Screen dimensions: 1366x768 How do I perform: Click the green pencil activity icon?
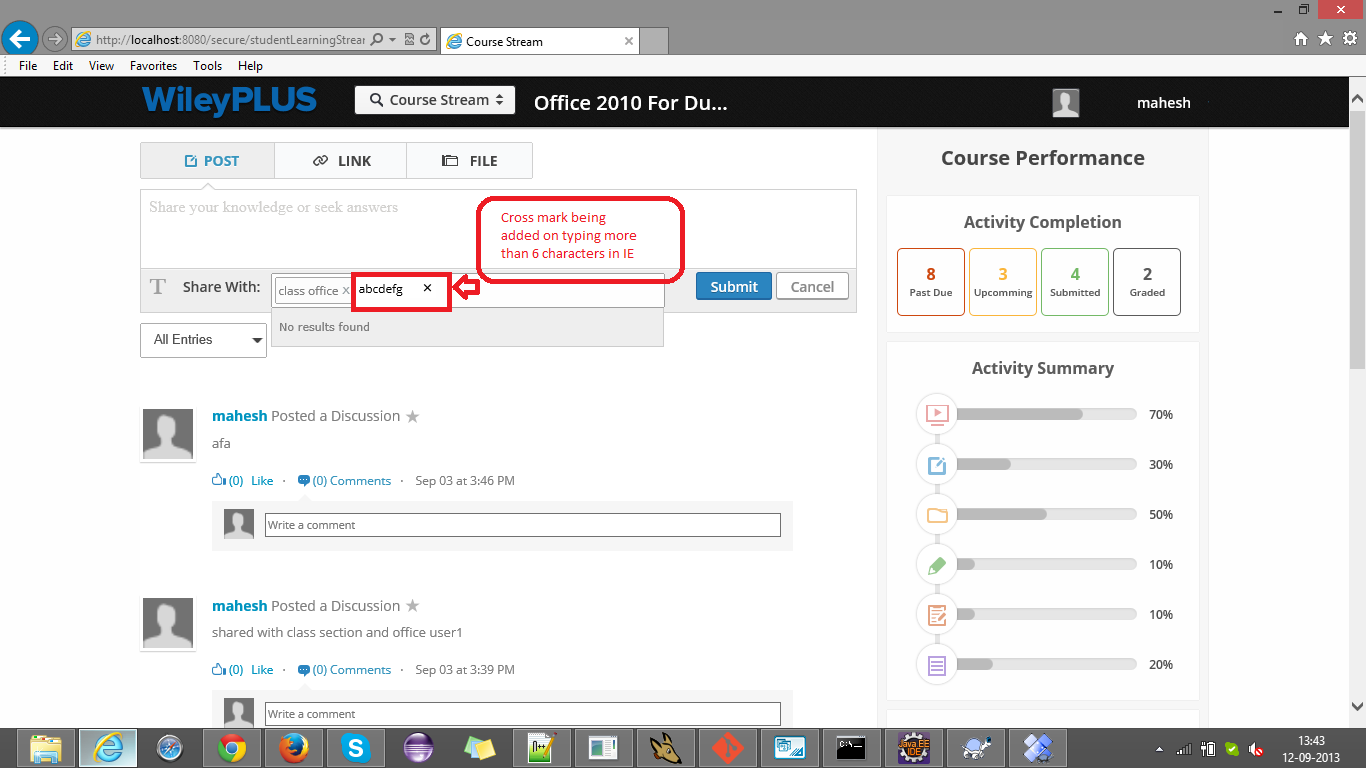click(x=937, y=564)
